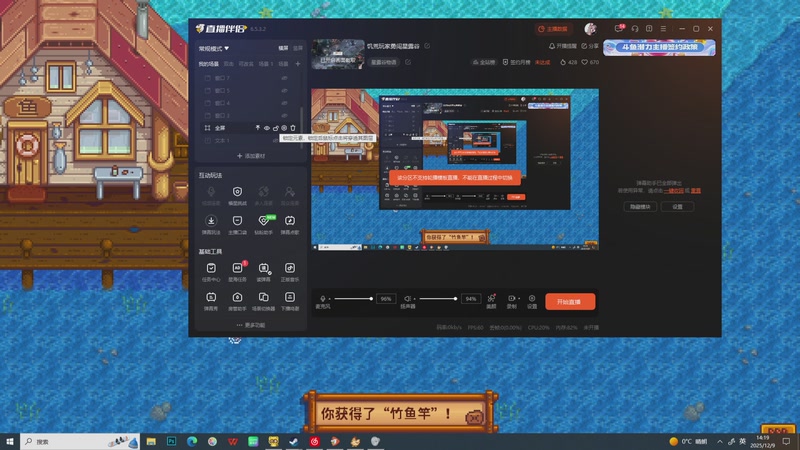
Task: Adjust the microphone volume slider
Action: click(353, 298)
